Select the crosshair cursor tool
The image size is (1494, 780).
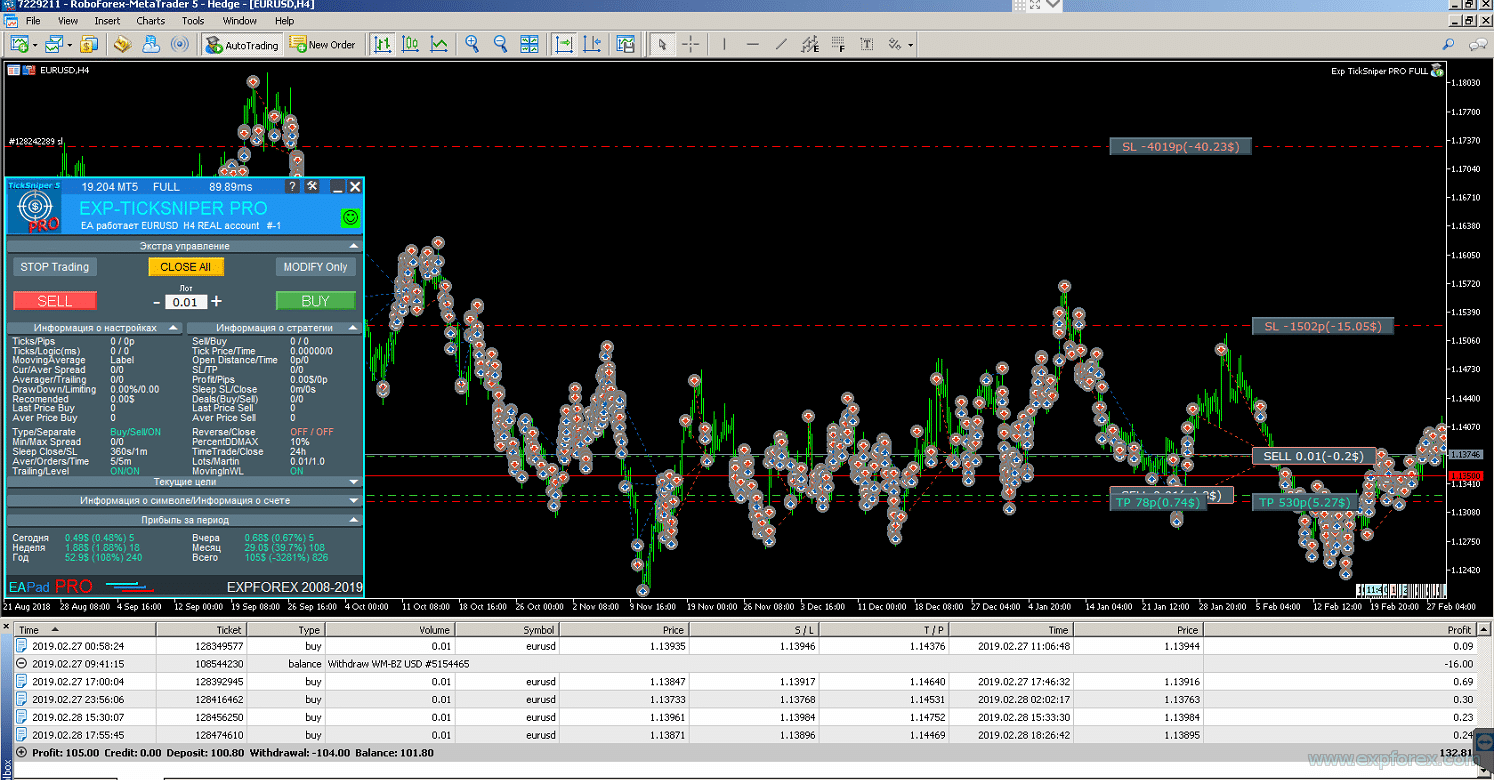pyautogui.click(x=690, y=44)
